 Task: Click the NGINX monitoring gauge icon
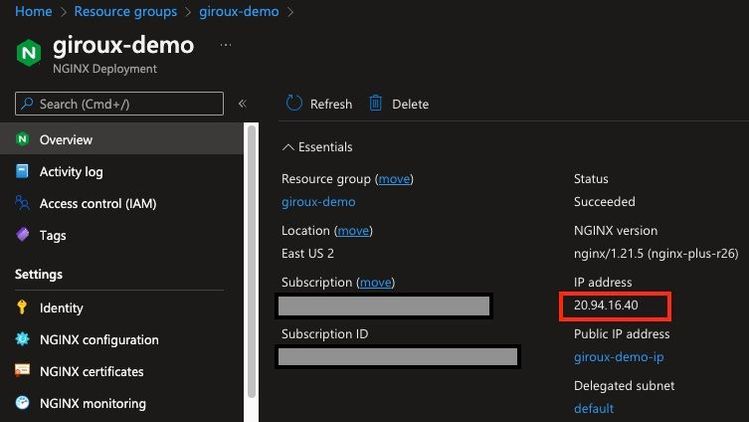click(x=22, y=402)
